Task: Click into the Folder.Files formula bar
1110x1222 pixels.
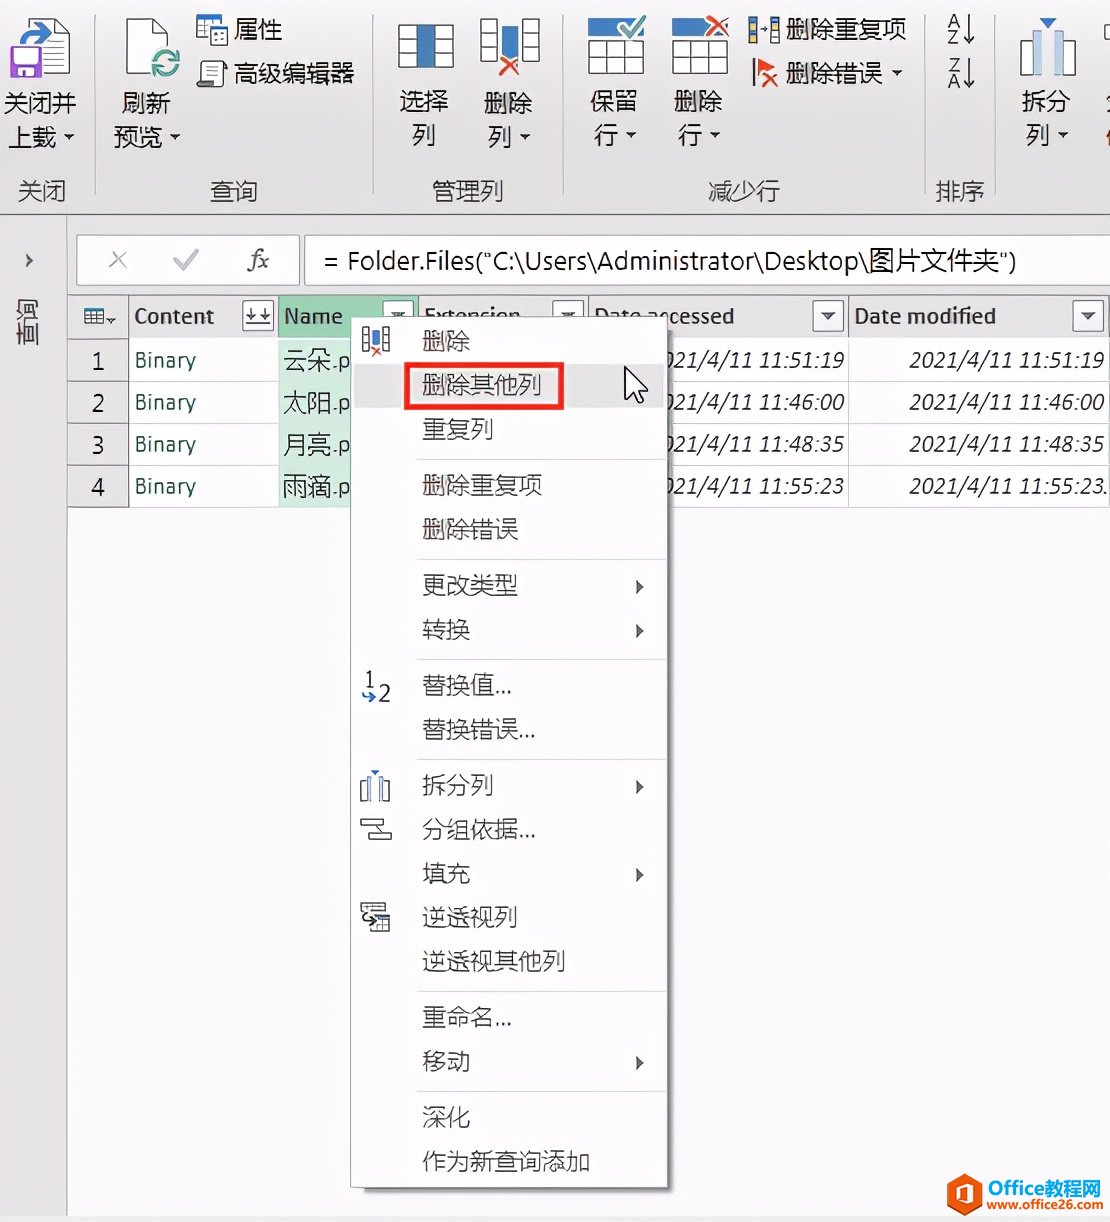Action: pos(707,261)
